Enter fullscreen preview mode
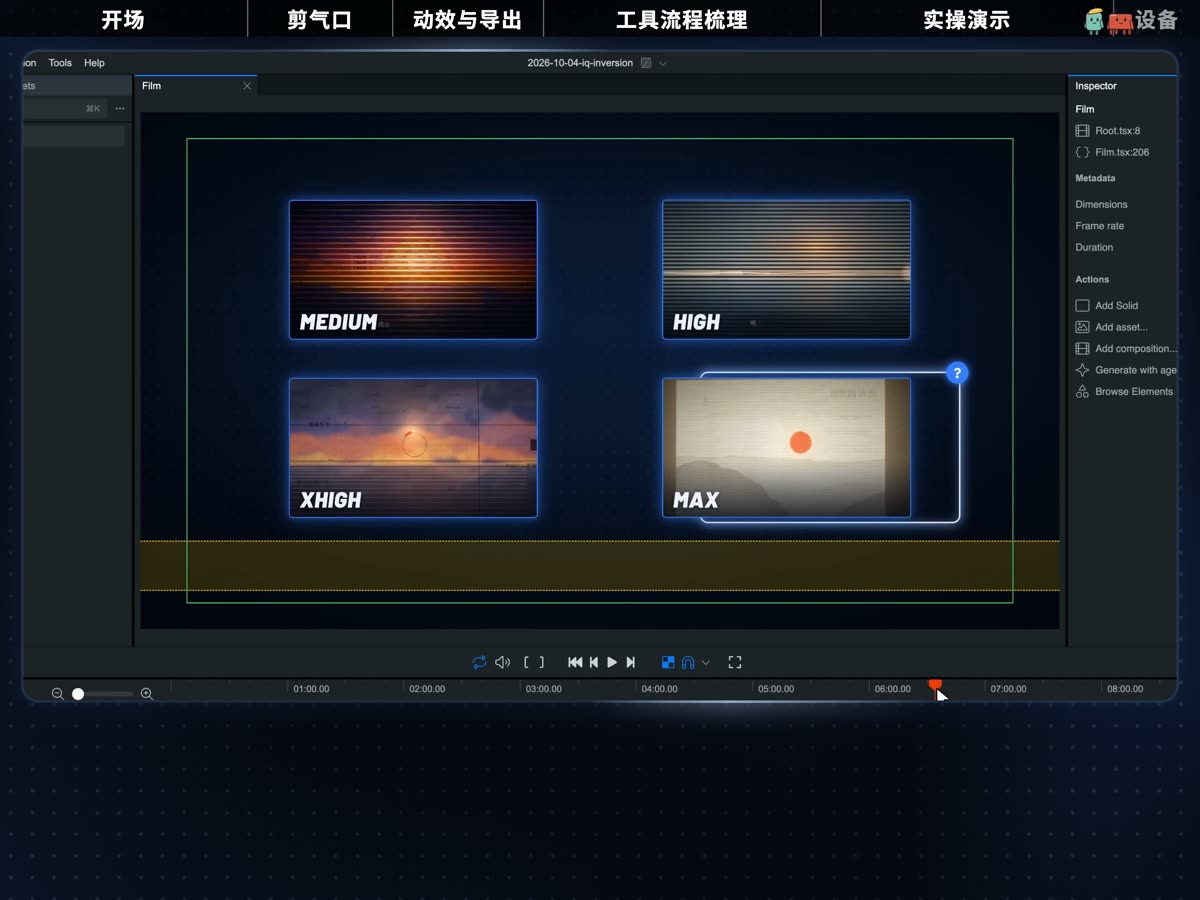 tap(735, 662)
